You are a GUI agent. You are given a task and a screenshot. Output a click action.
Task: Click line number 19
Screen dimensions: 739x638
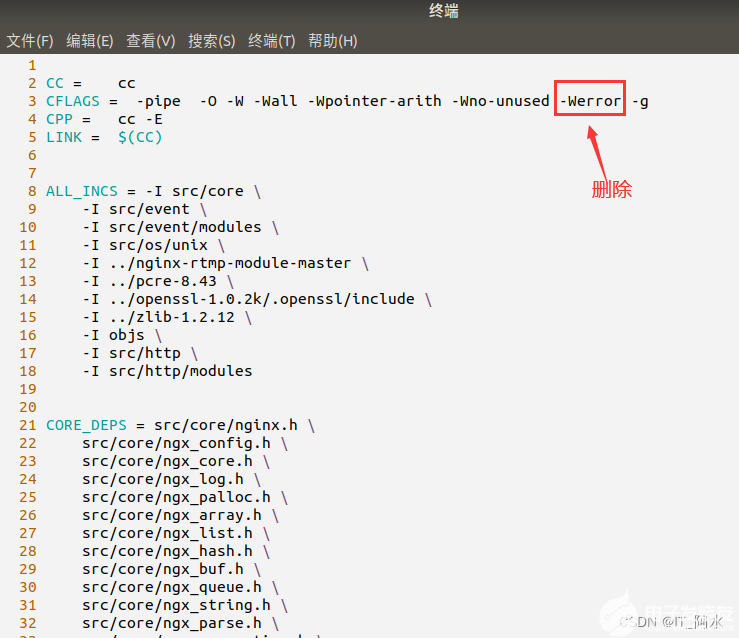[28, 389]
